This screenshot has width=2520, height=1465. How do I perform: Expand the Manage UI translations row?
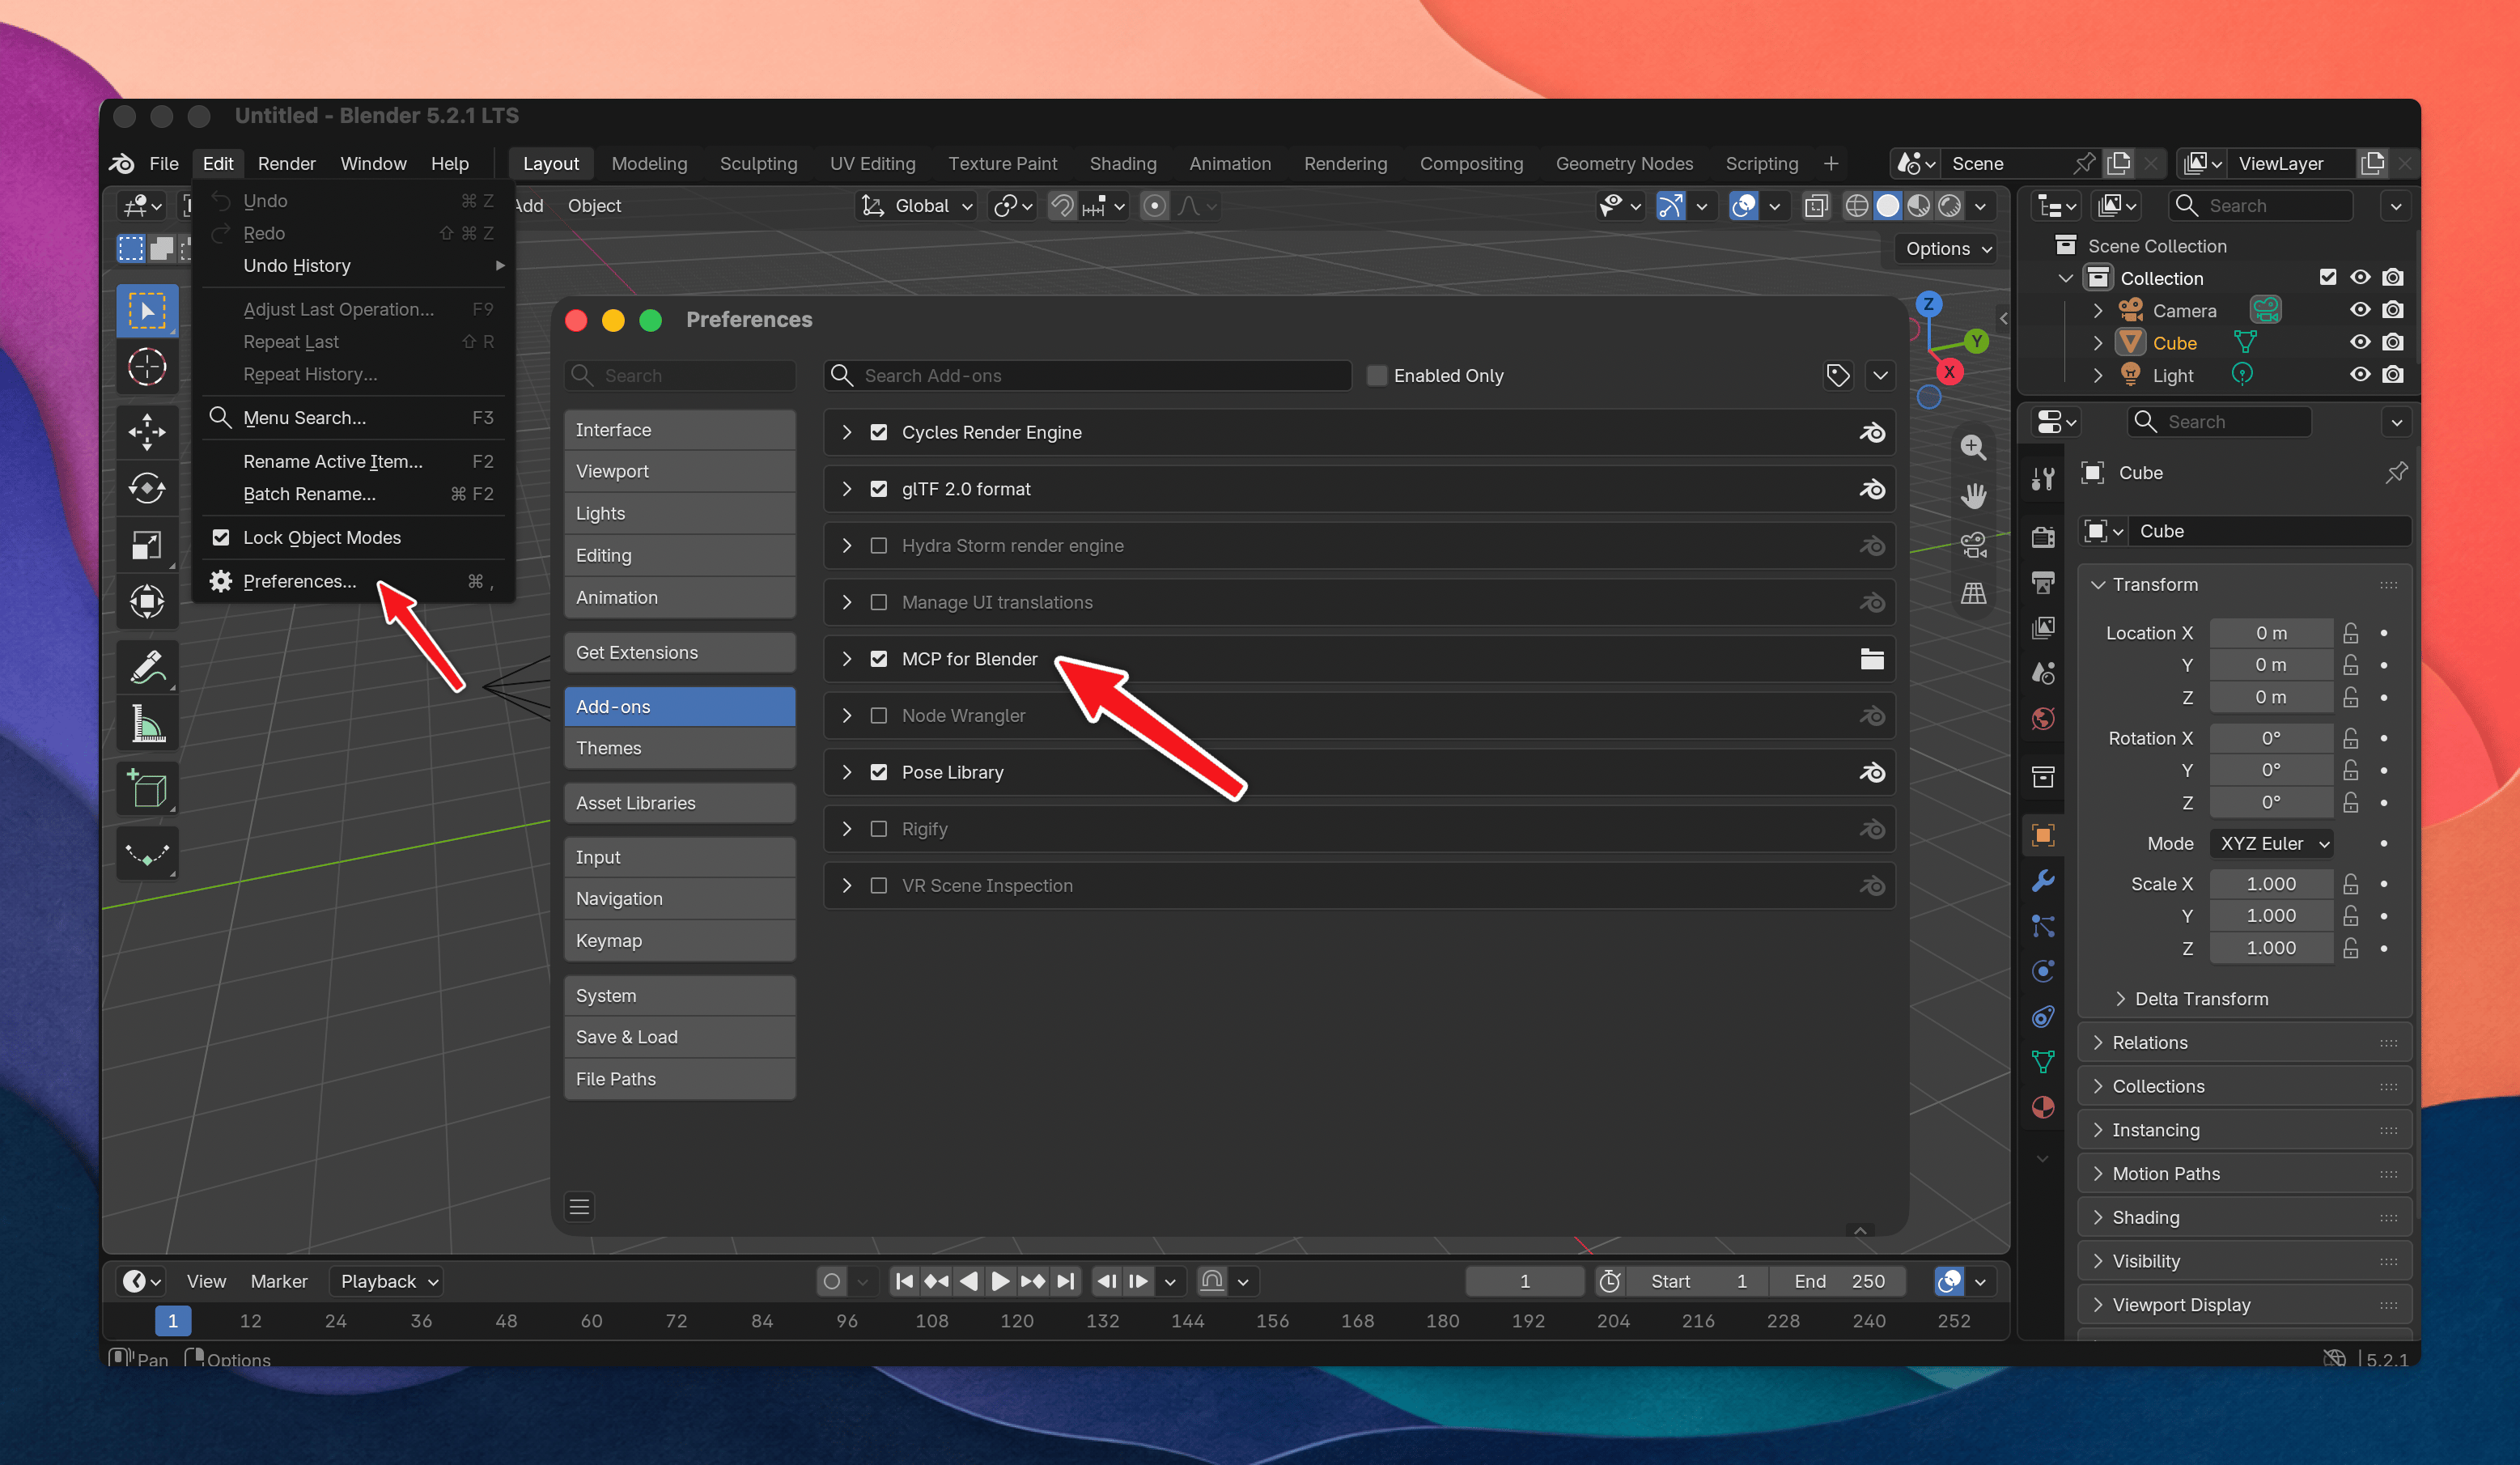(847, 603)
